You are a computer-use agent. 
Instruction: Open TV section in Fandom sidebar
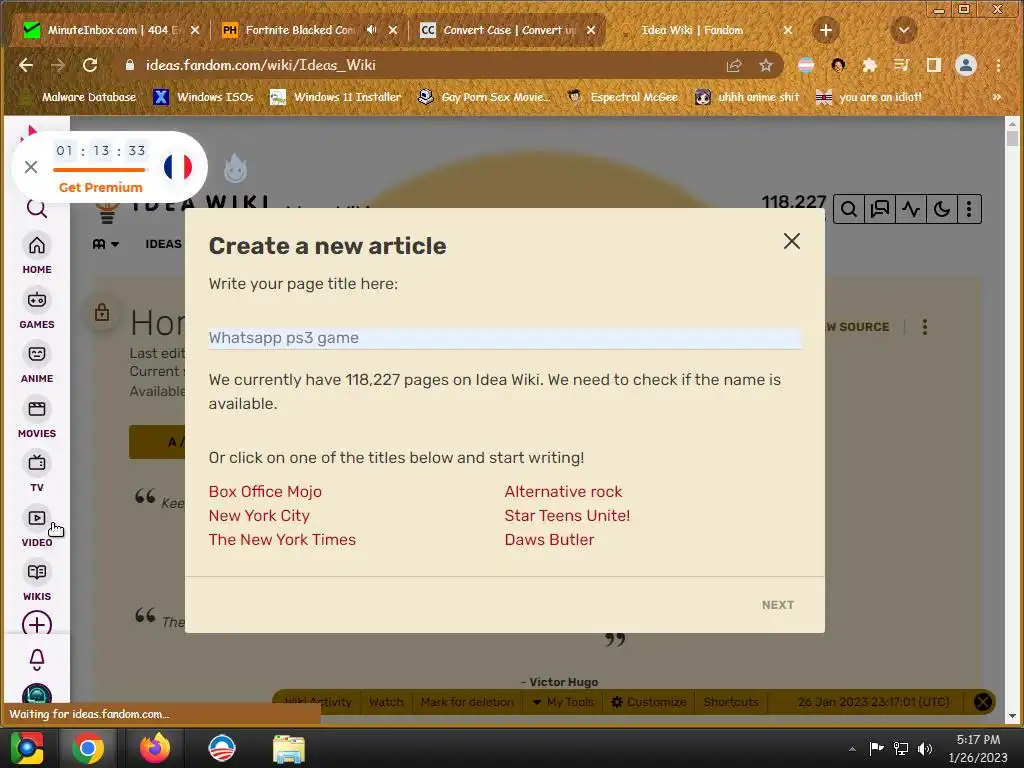tap(37, 472)
